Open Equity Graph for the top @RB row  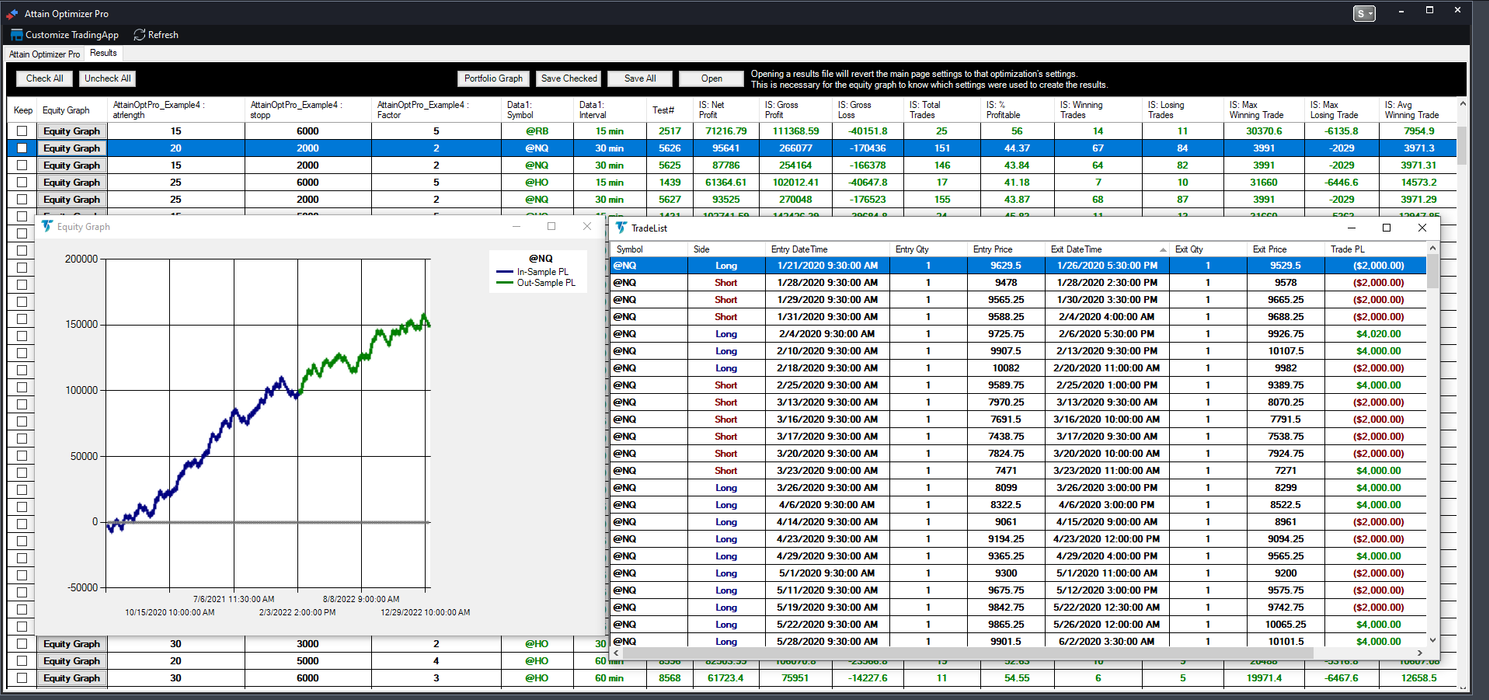click(x=71, y=131)
